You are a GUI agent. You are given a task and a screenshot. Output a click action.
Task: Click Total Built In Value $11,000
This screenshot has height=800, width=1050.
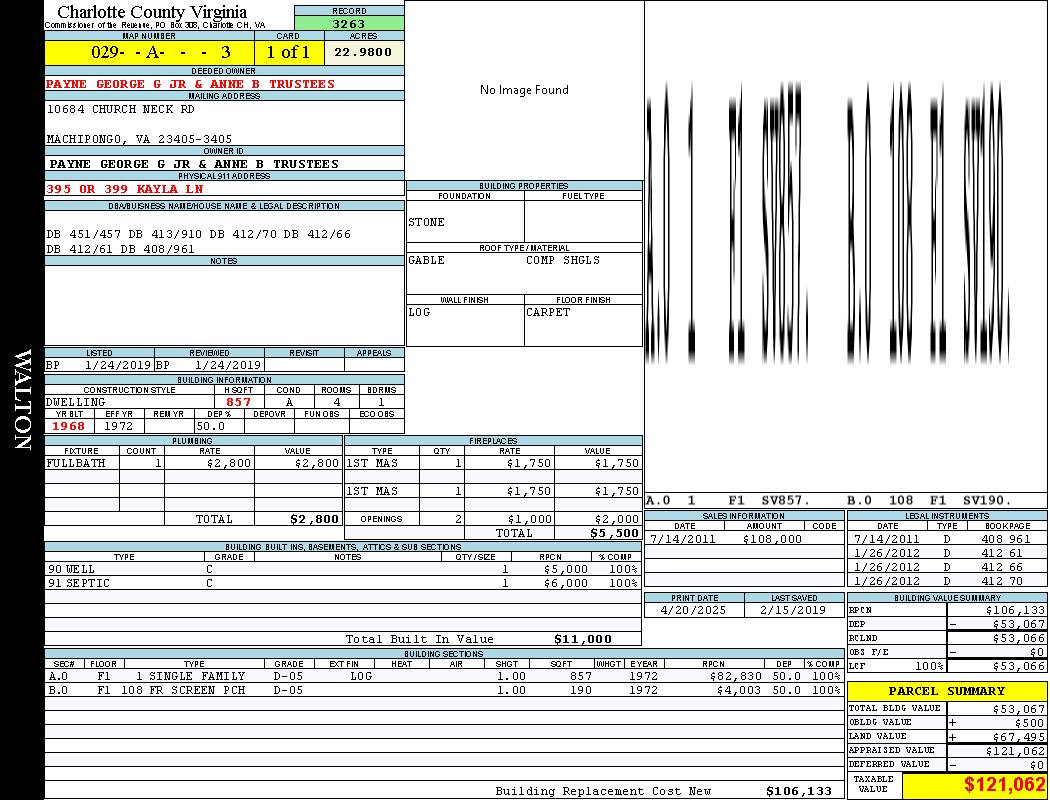[x=583, y=639]
